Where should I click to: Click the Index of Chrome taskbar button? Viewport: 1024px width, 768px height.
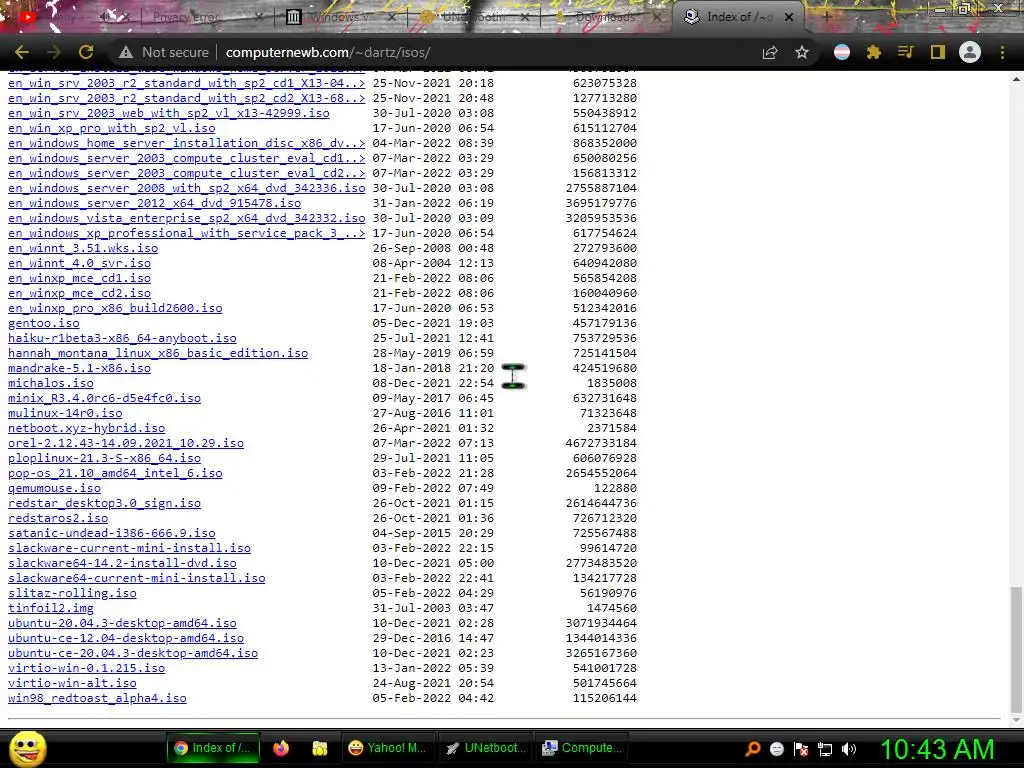(213, 748)
